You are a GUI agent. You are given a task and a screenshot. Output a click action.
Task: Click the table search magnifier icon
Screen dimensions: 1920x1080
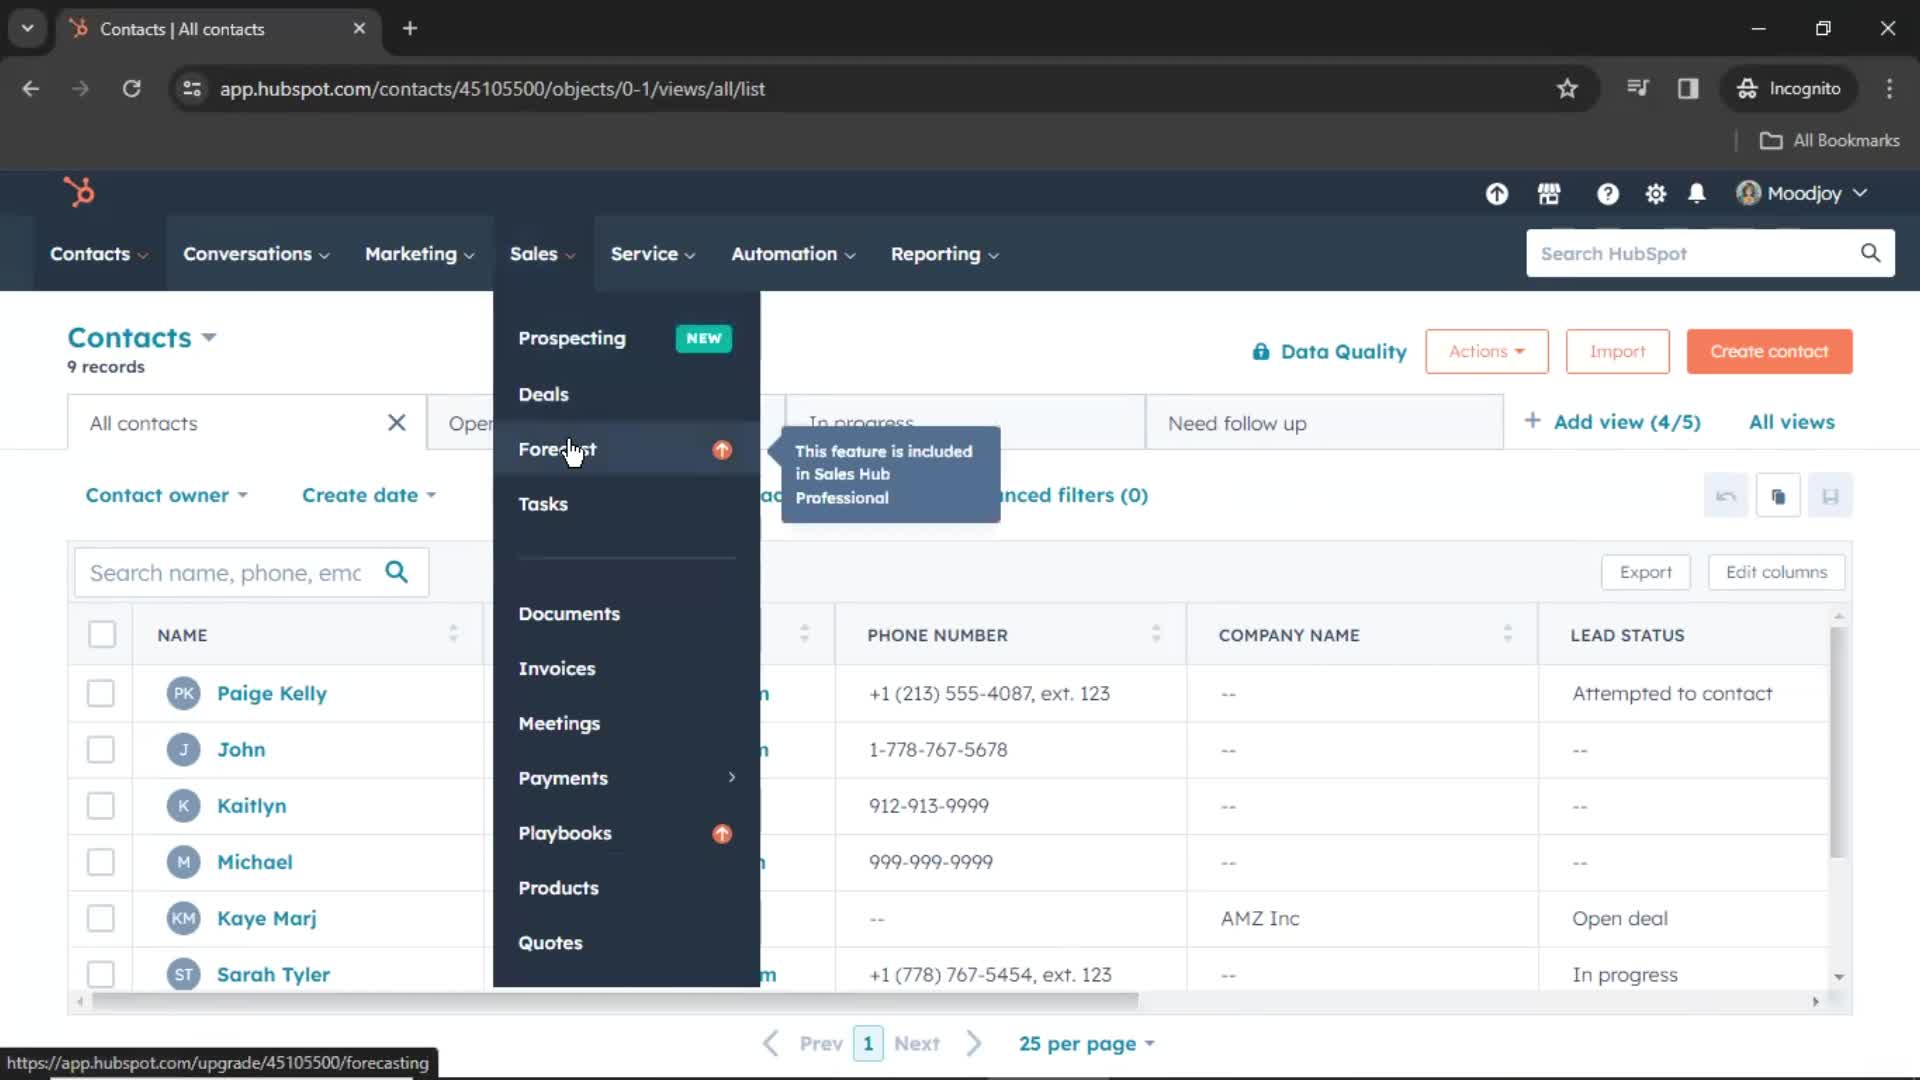[396, 572]
